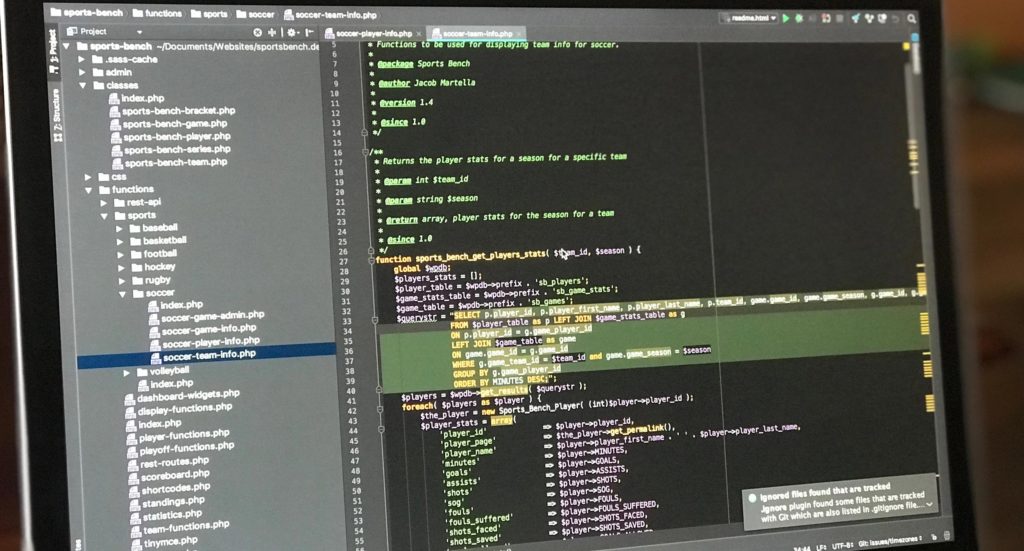Collapse the sports folder
This screenshot has height=551, width=1024.
(104, 215)
